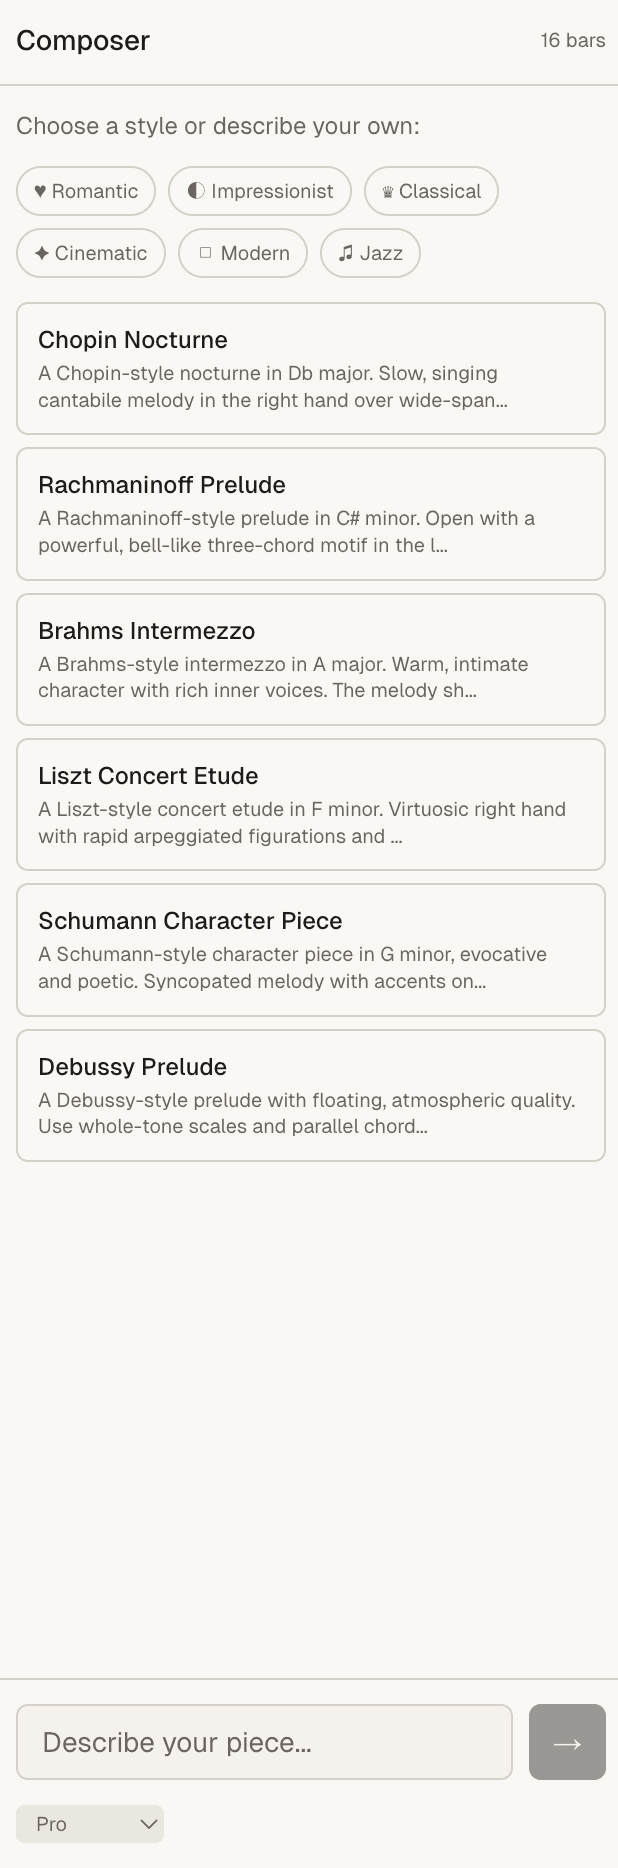Select the Brahms Intermezzo card

tap(310, 658)
